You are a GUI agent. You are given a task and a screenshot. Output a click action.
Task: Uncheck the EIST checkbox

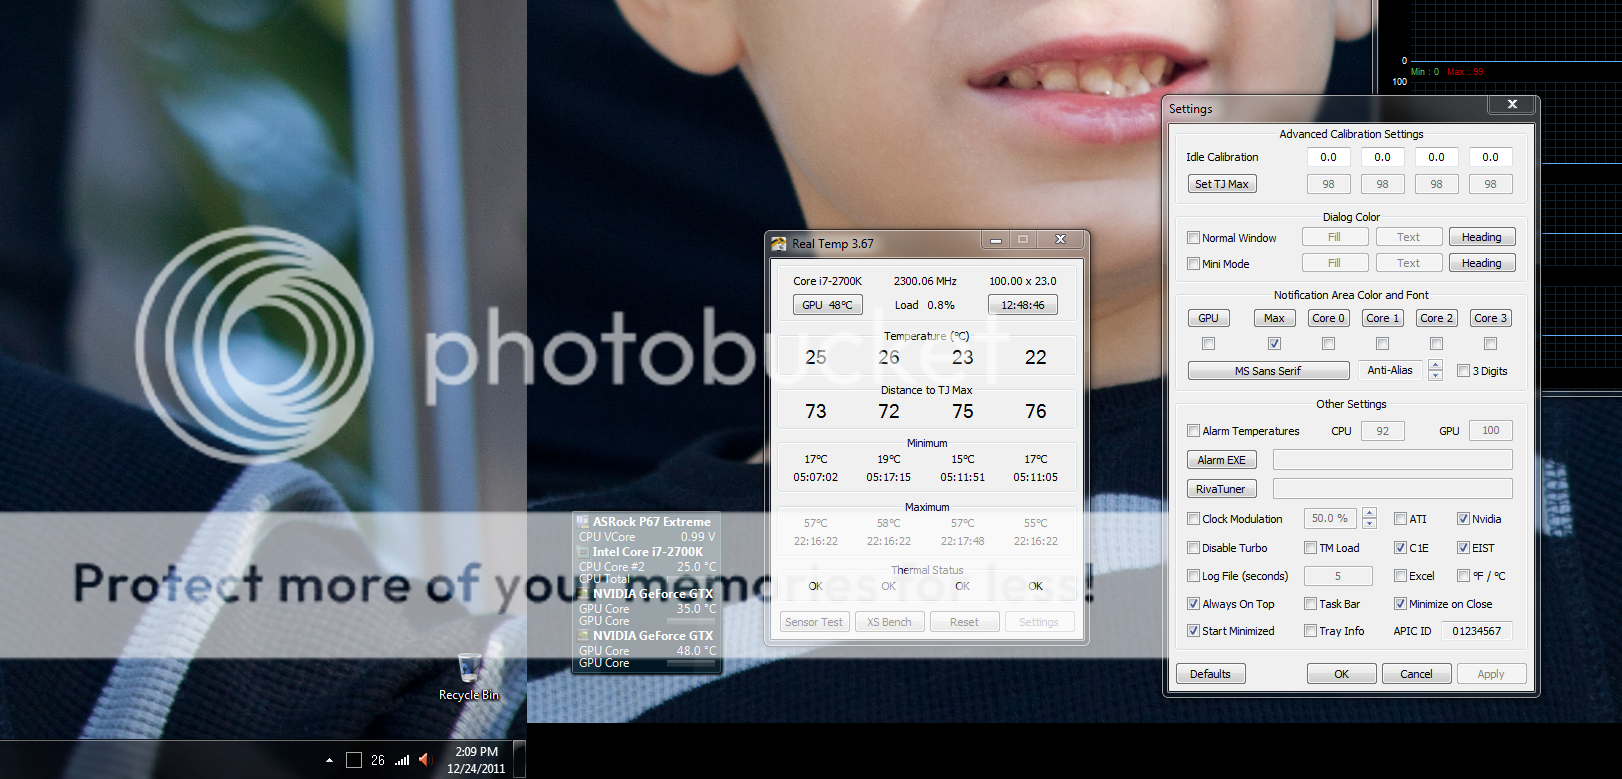pos(1463,548)
